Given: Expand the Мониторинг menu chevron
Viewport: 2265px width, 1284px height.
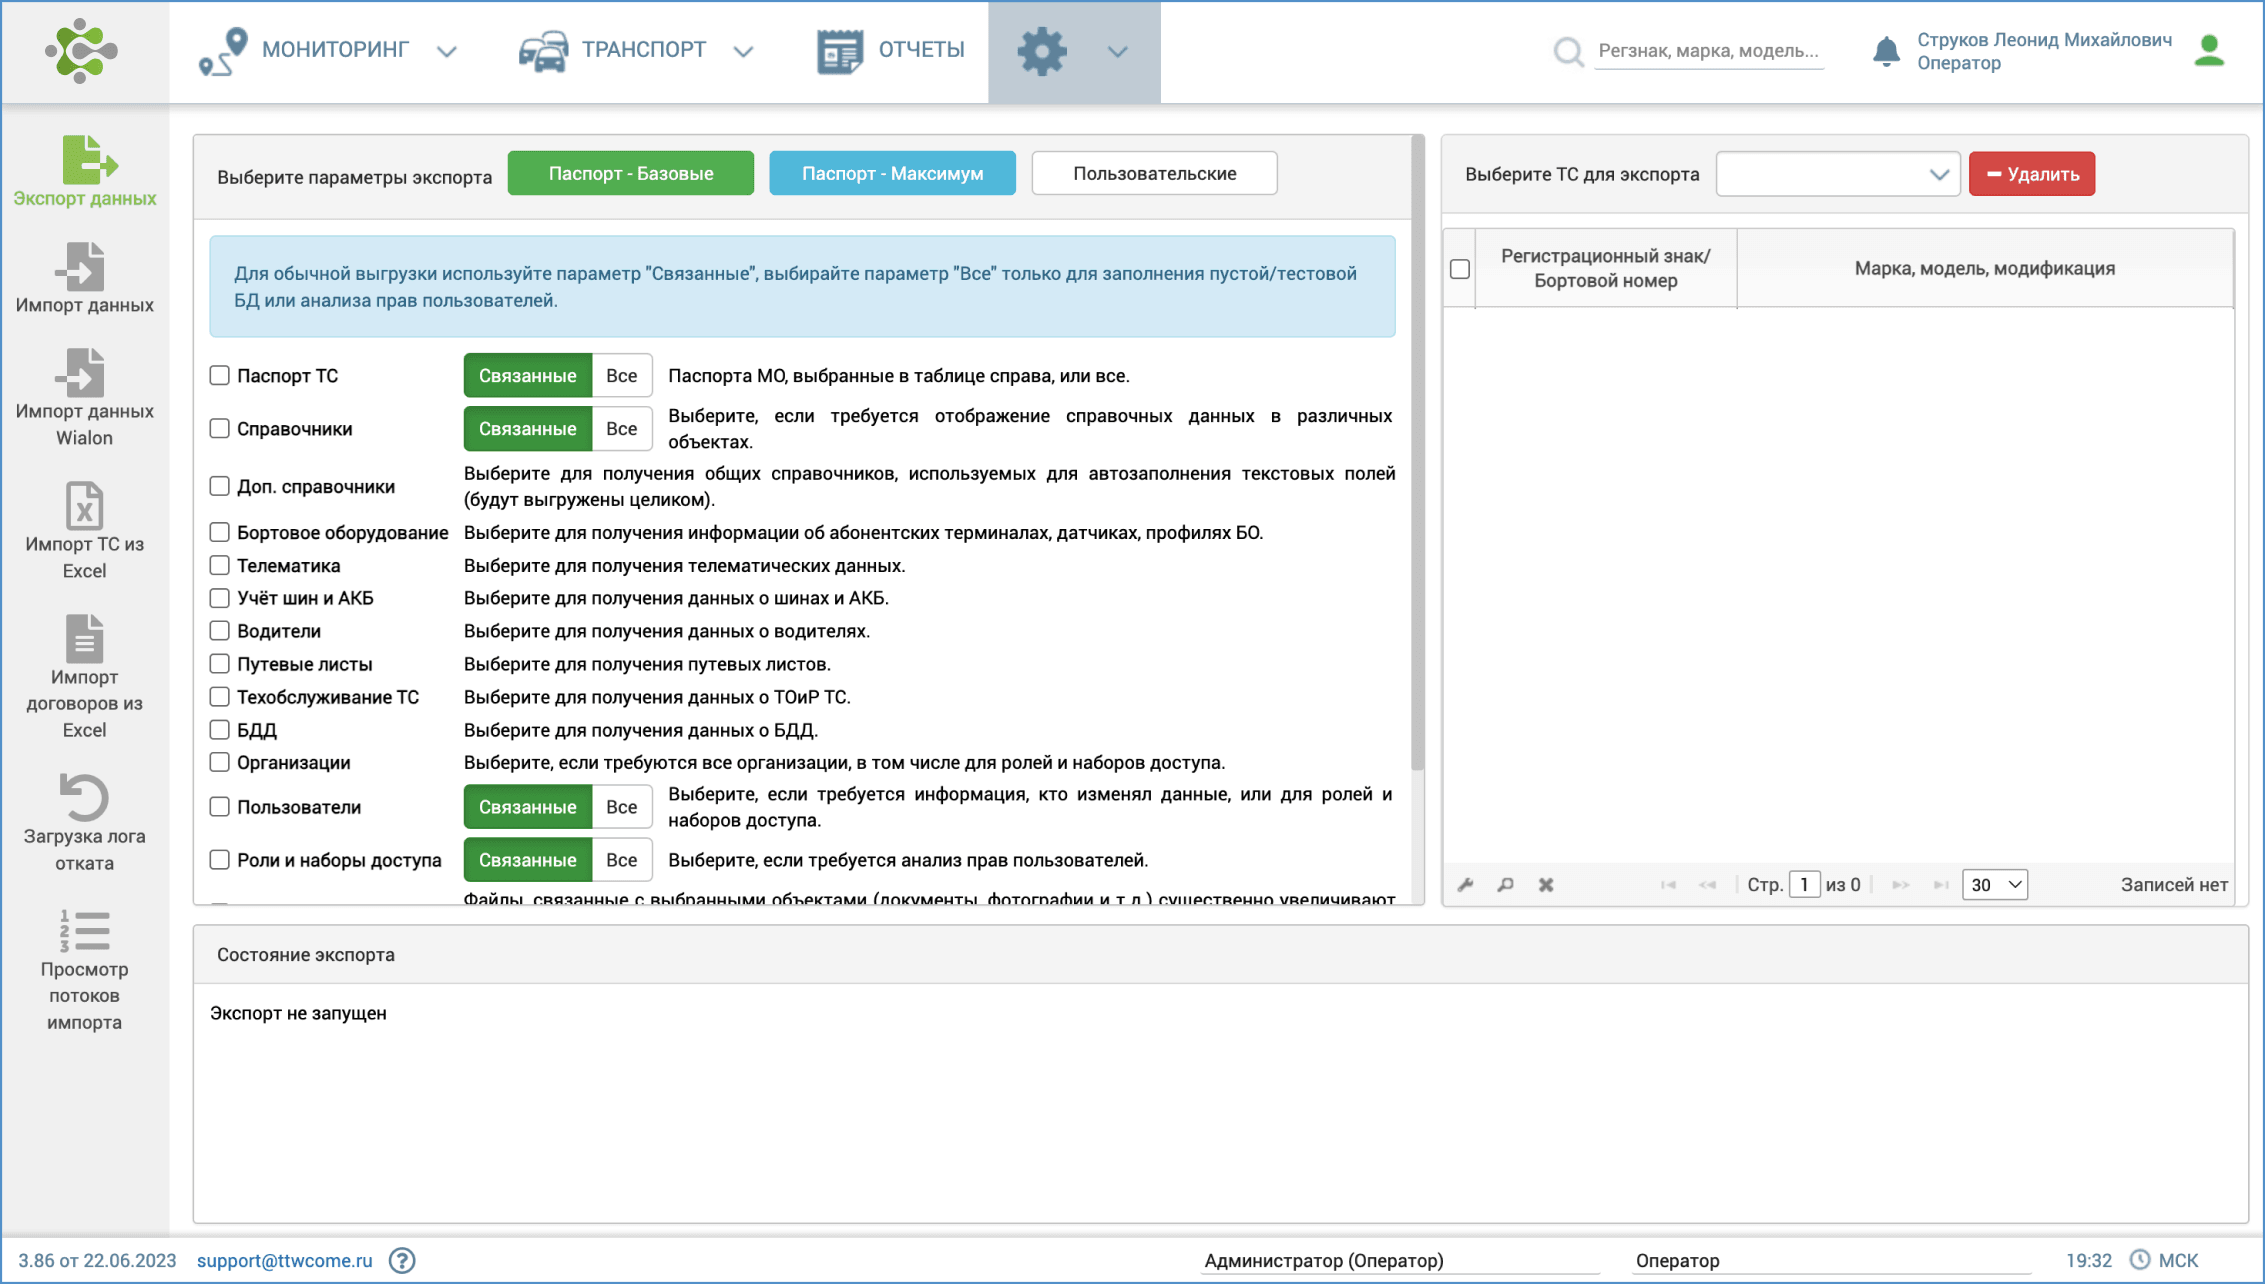Looking at the screenshot, I should (x=447, y=51).
